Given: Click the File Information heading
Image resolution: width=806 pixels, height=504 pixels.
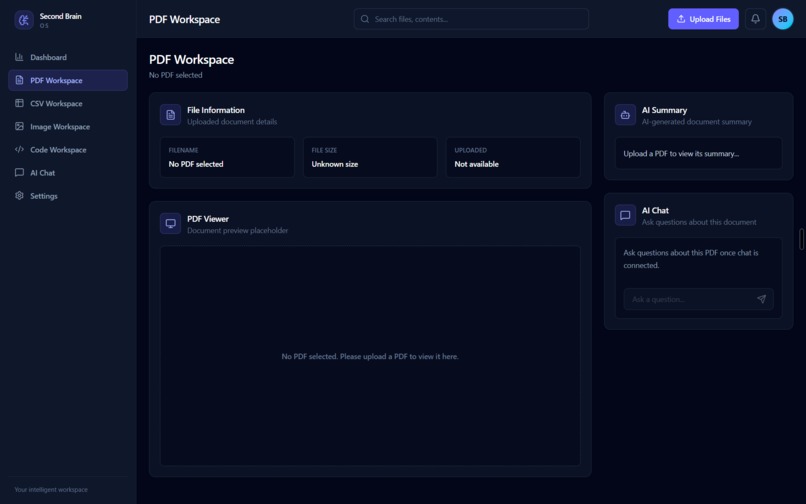Looking at the screenshot, I should (x=216, y=110).
